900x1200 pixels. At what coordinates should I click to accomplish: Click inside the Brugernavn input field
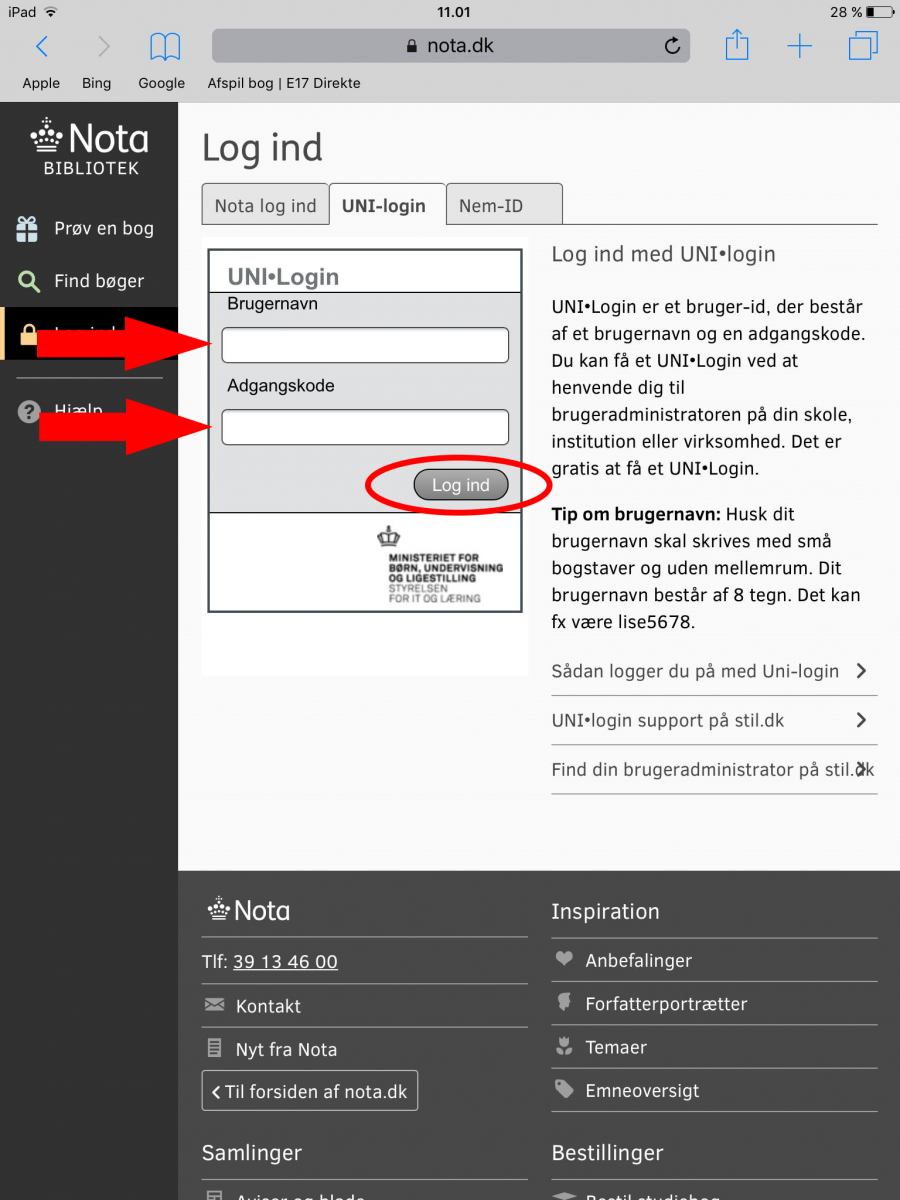[364, 344]
